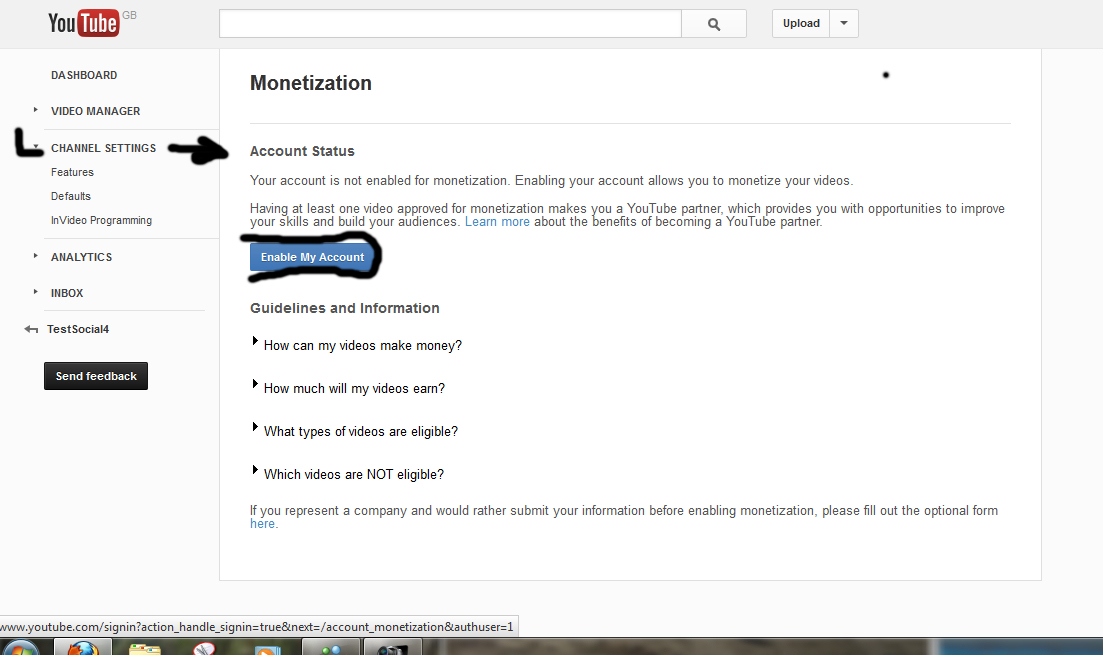Open the Dashboard section
This screenshot has height=655, width=1103.
tap(84, 75)
